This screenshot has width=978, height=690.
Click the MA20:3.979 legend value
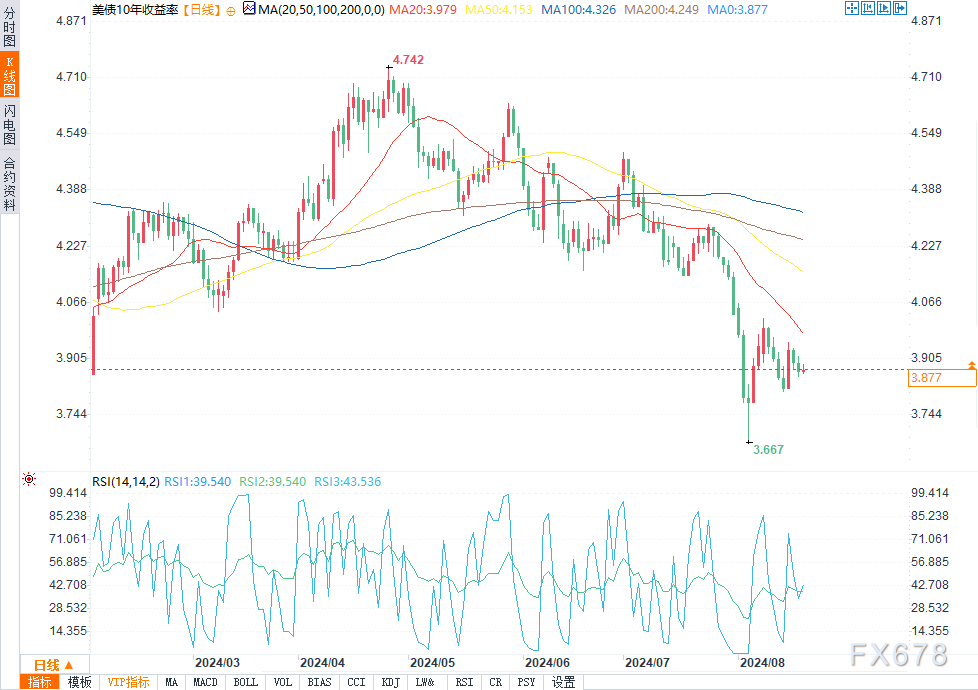coord(423,10)
